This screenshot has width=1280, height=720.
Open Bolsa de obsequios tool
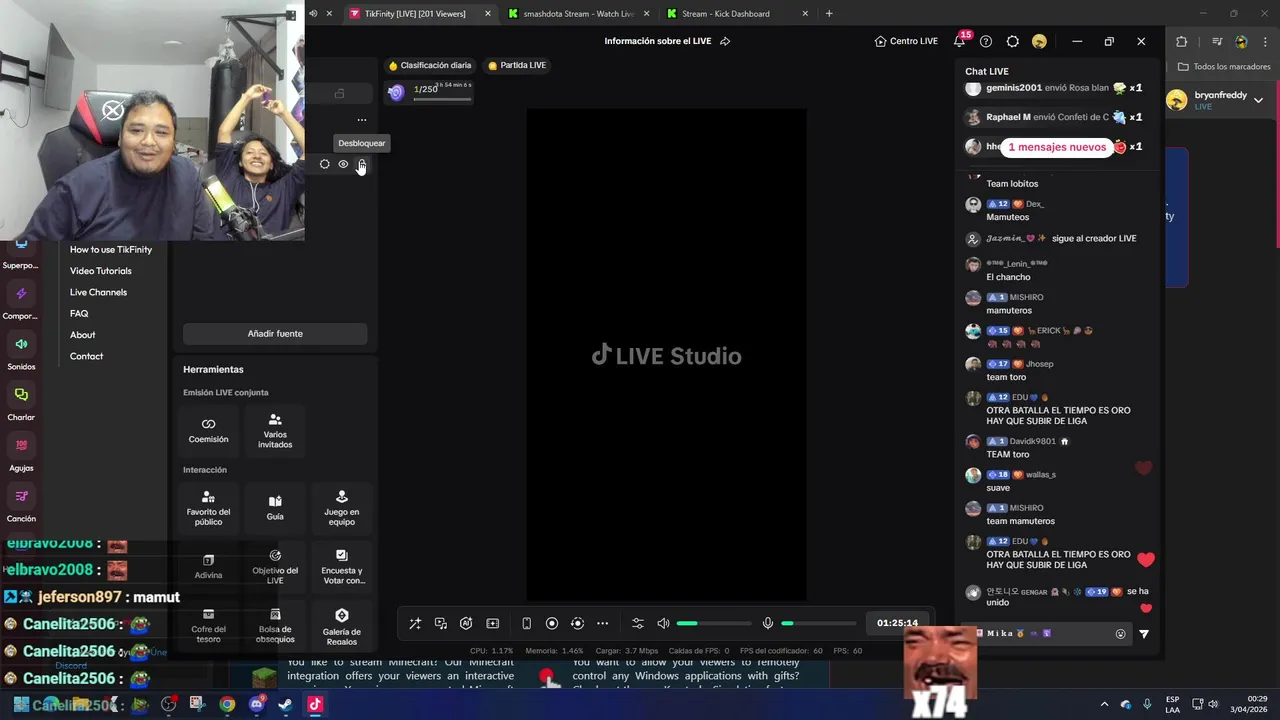[275, 626]
